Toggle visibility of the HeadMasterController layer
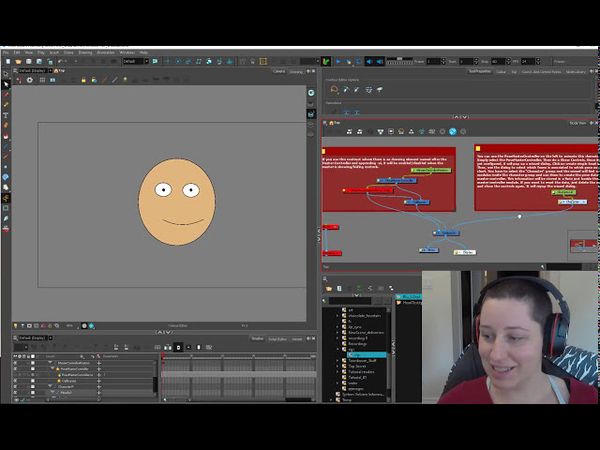This screenshot has width=600, height=450. [15, 369]
